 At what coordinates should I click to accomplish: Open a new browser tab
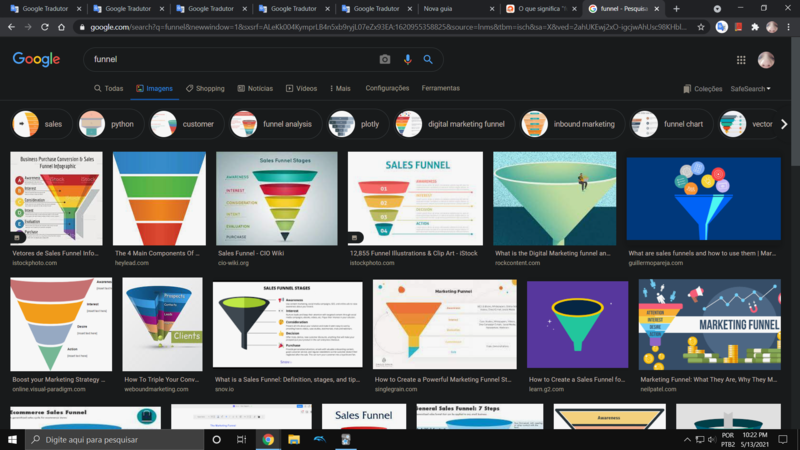point(677,9)
